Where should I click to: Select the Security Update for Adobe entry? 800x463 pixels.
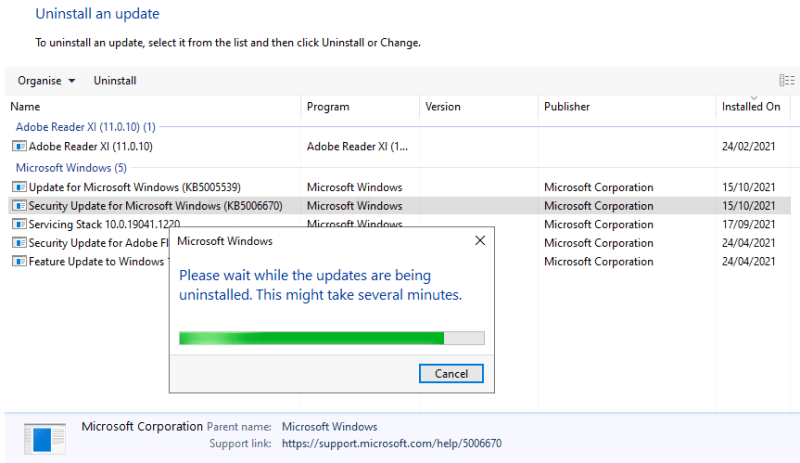(98, 243)
